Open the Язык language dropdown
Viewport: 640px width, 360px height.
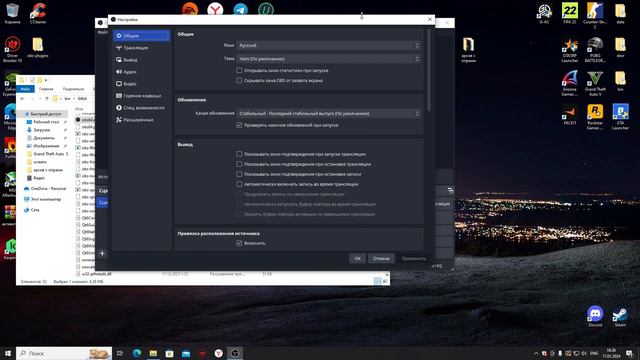pos(329,45)
